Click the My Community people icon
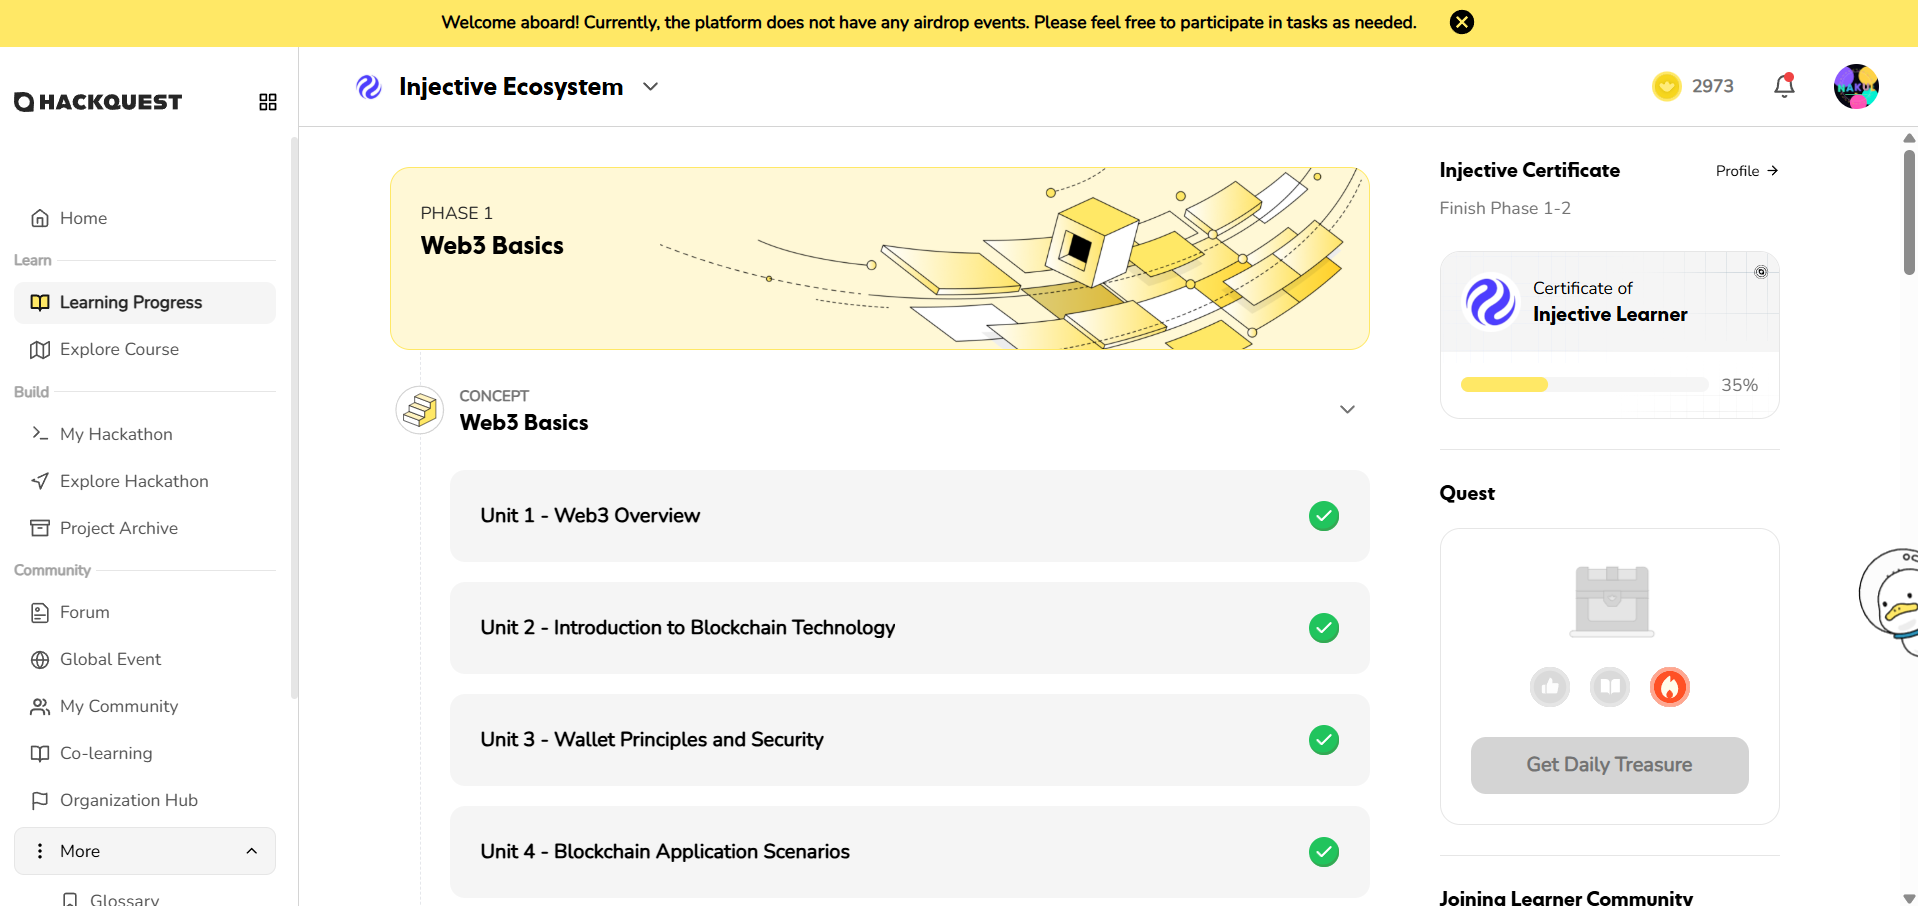Image resolution: width=1918 pixels, height=906 pixels. point(40,706)
